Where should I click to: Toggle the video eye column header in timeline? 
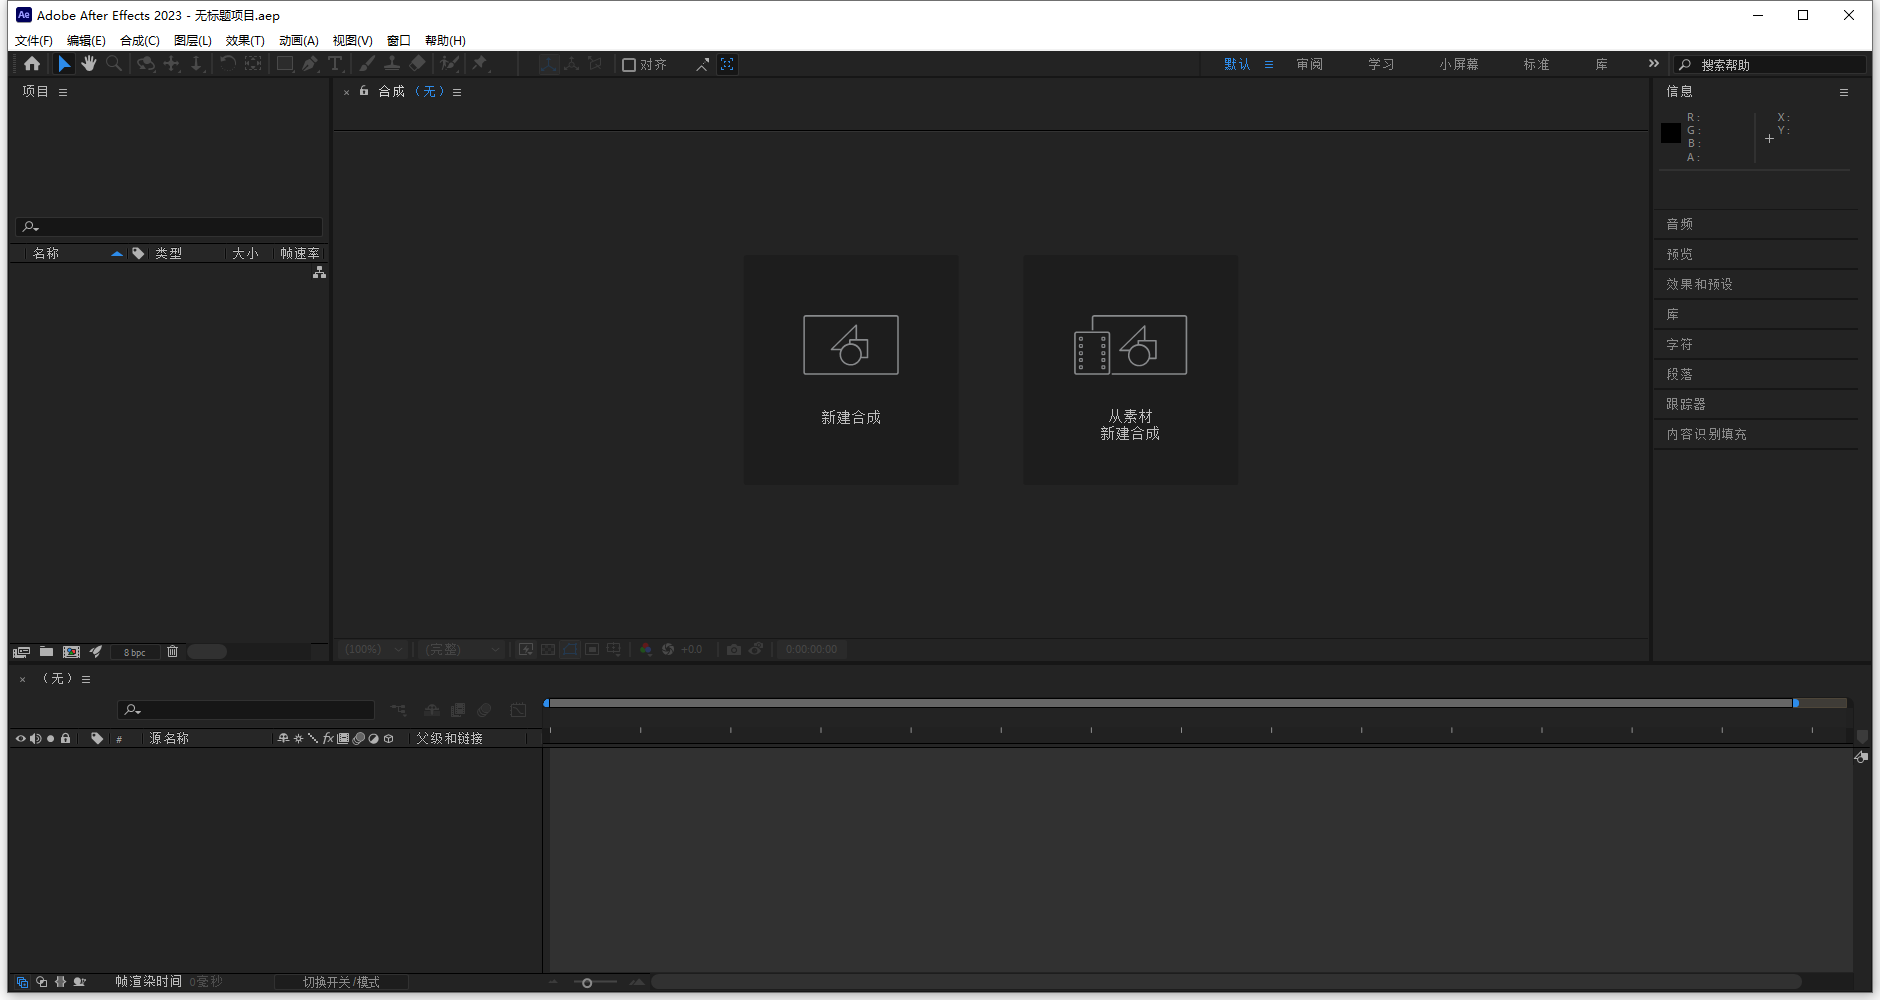pos(20,739)
